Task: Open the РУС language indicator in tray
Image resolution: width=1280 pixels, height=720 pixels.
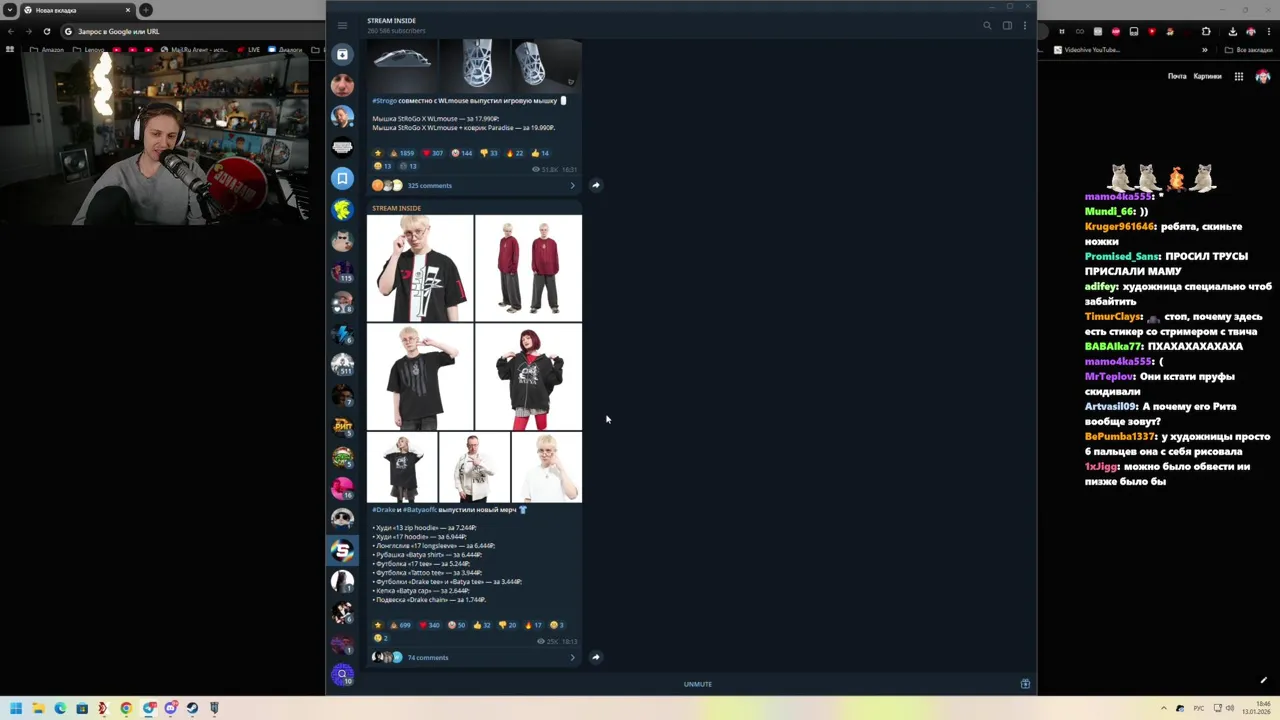Action: point(1199,708)
